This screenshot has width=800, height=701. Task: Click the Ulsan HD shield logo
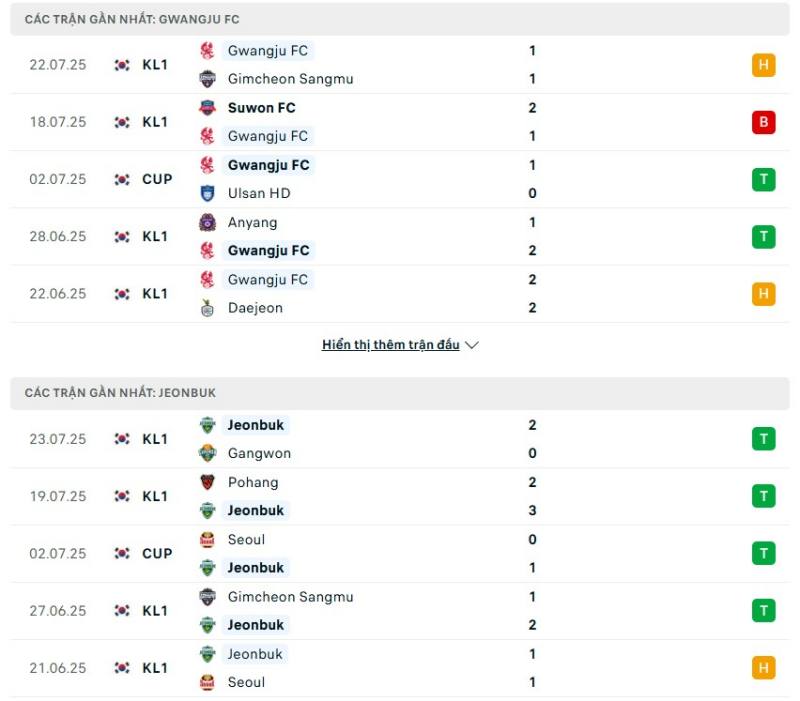click(x=207, y=193)
